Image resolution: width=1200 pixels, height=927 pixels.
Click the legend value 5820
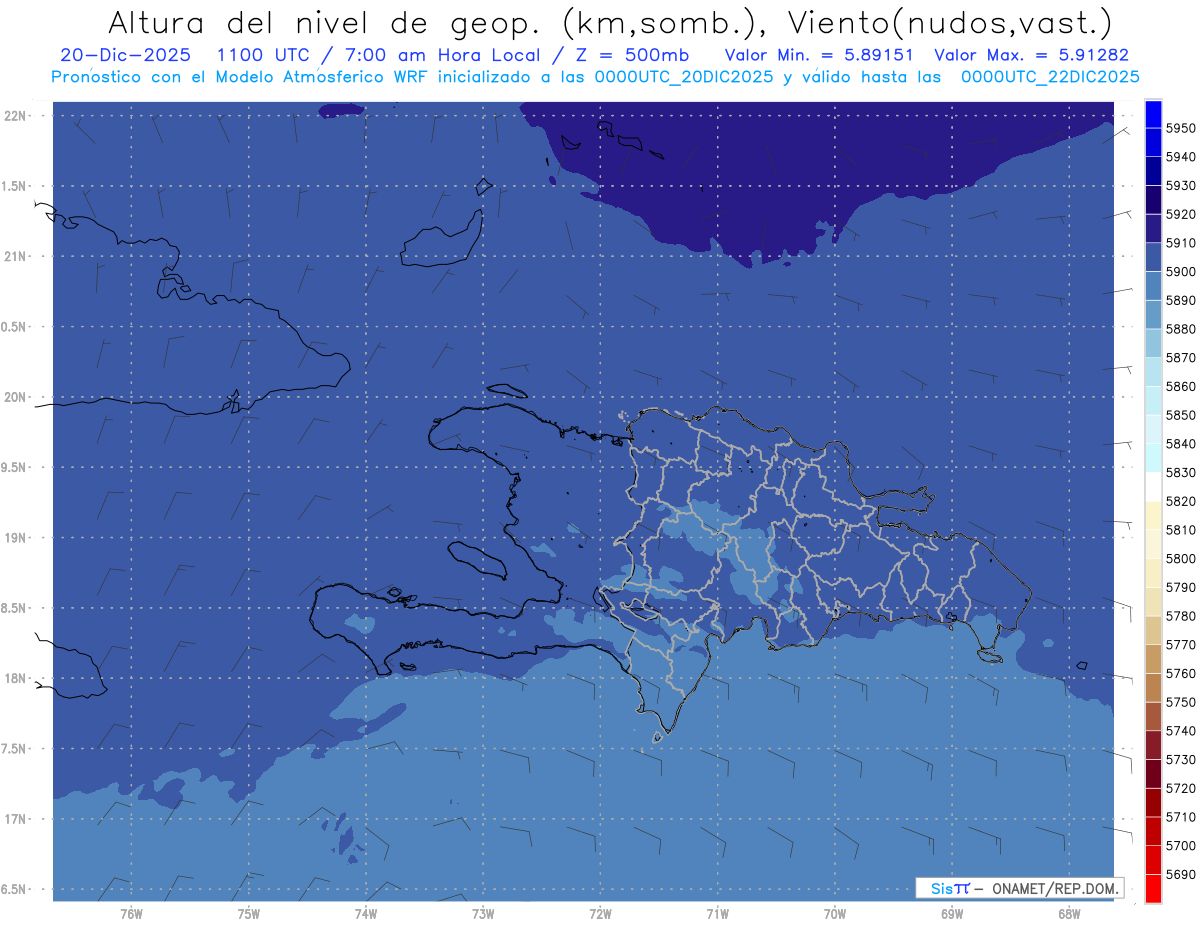(1180, 501)
